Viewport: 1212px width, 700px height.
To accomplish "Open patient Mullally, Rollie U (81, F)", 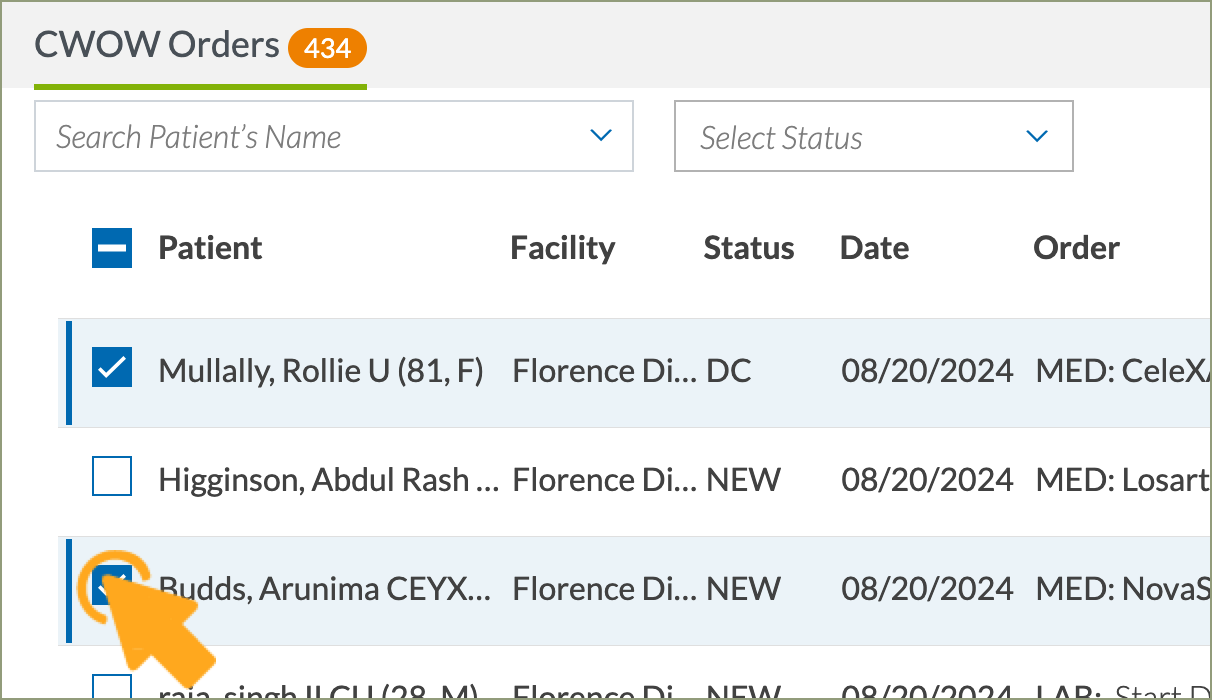I will [320, 372].
